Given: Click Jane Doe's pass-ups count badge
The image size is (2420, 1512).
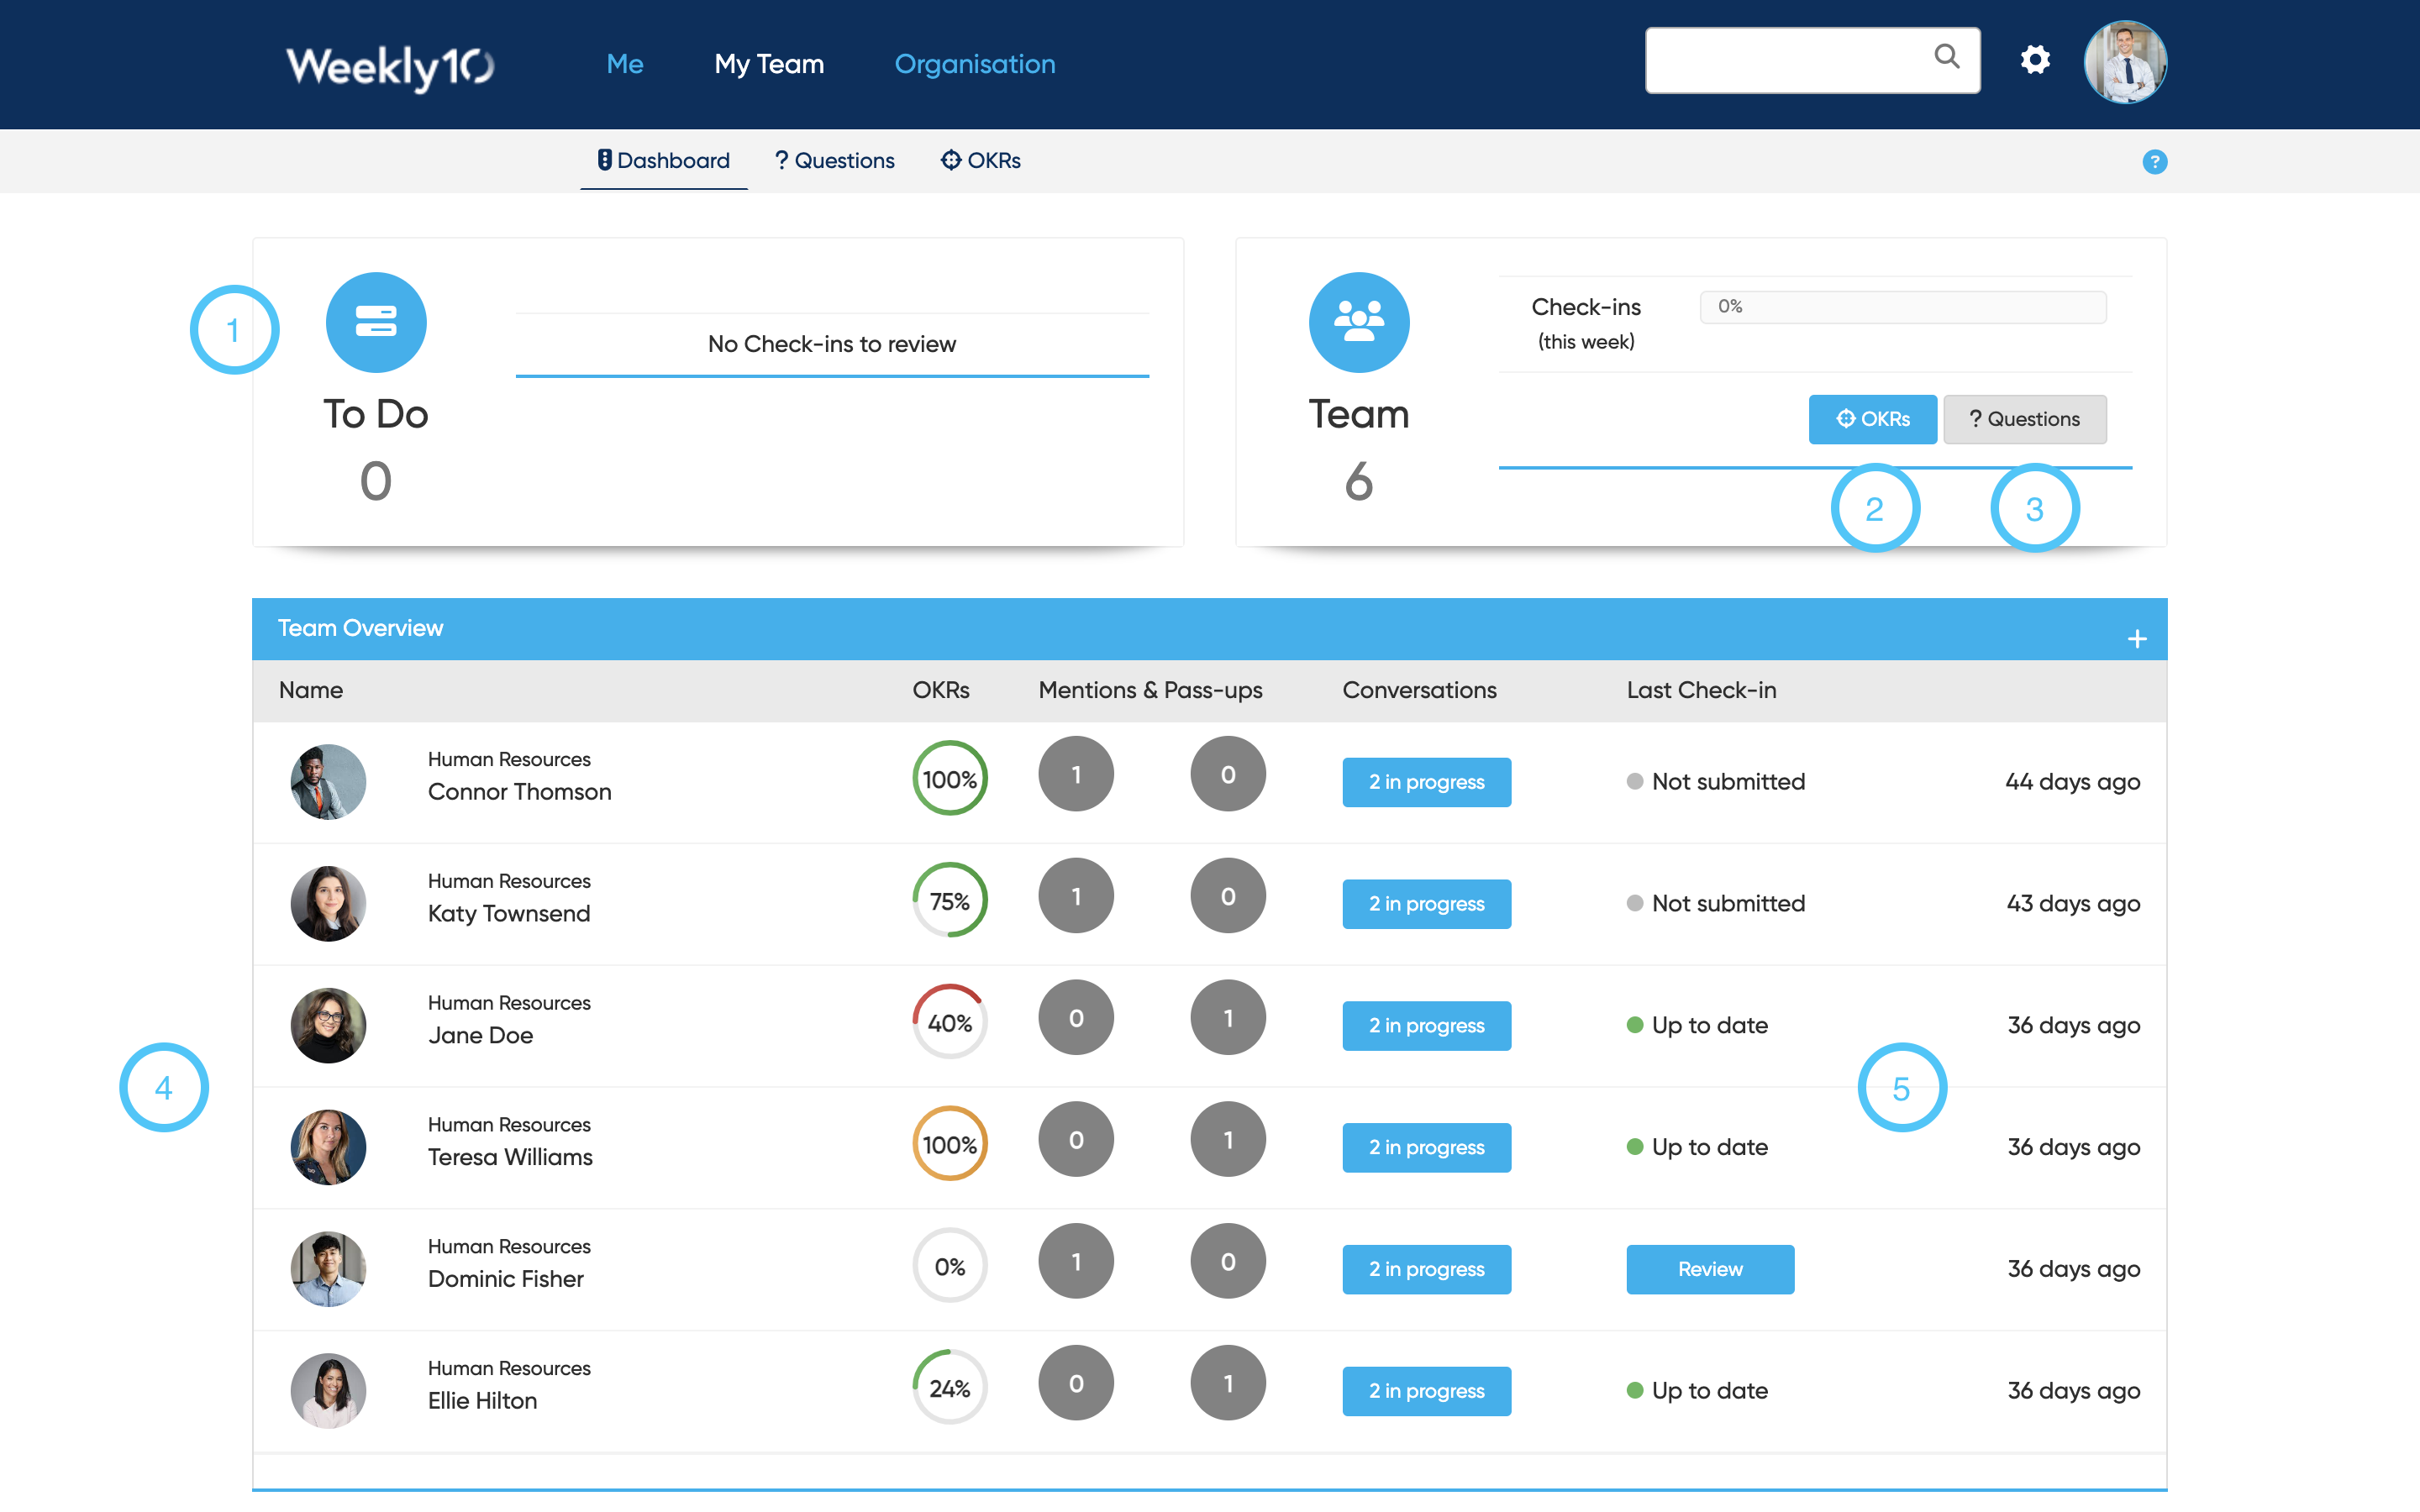Looking at the screenshot, I should pos(1227,1018).
